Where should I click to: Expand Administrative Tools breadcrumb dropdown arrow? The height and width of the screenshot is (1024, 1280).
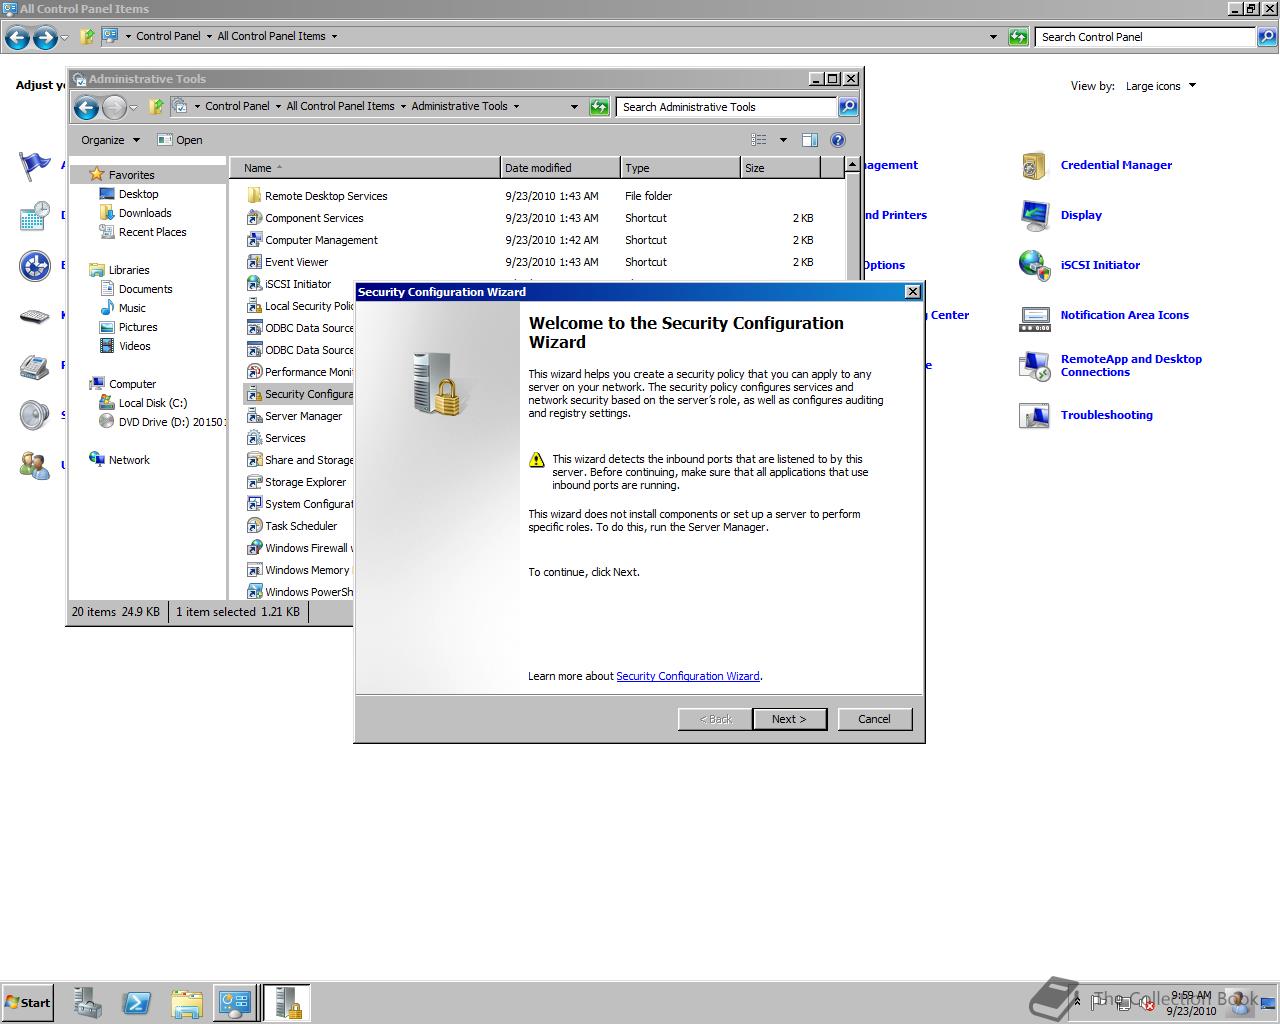516,106
